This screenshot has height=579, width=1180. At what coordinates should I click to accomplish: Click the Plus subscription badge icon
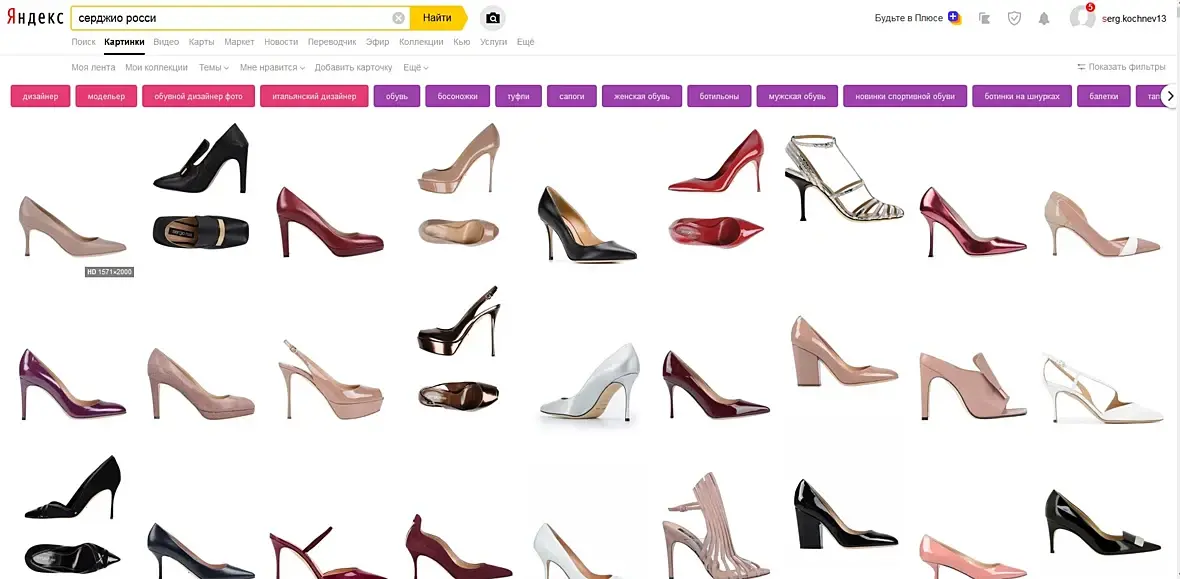coord(955,18)
